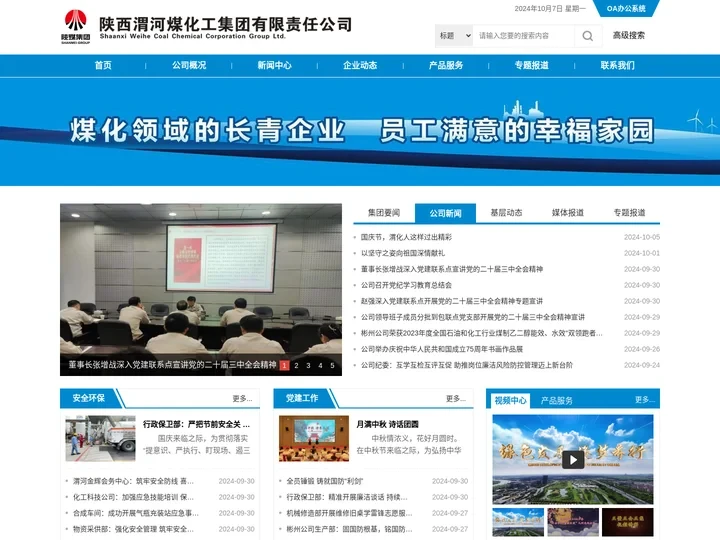Select the 公司新闻 tab
Image resolution: width=720 pixels, height=540 pixels.
(x=445, y=213)
